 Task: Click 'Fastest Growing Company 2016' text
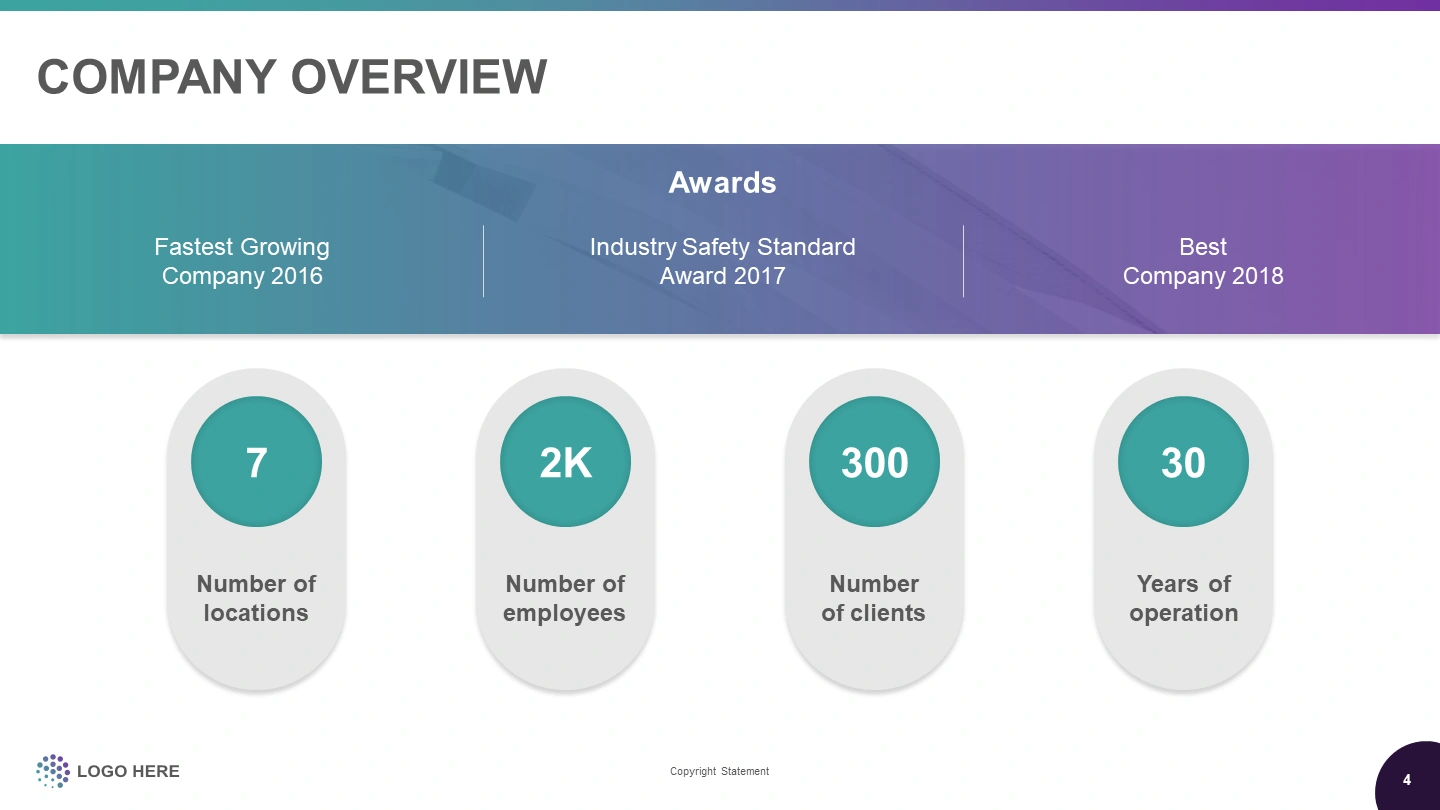pyautogui.click(x=242, y=261)
